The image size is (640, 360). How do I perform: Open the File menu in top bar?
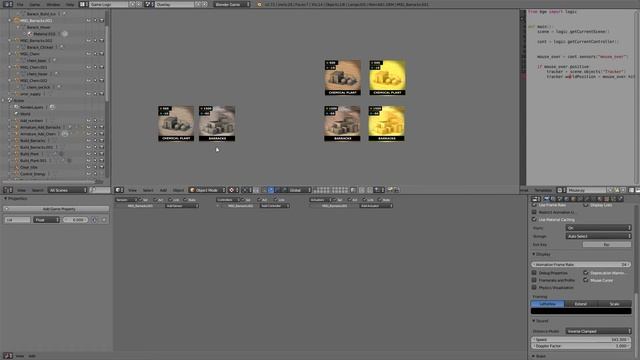(20, 4)
